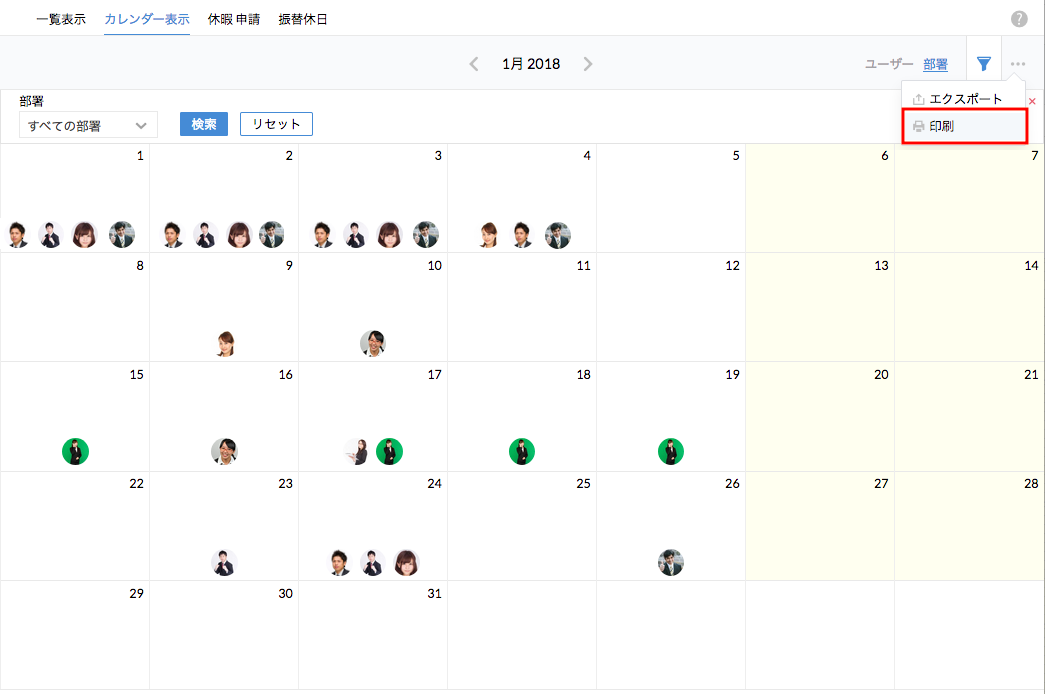Click the リセット reset button
1045x694 pixels.
[276, 124]
